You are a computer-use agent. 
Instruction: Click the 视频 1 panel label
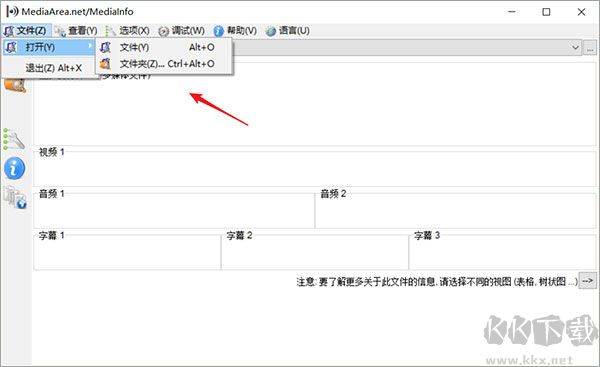(x=52, y=152)
